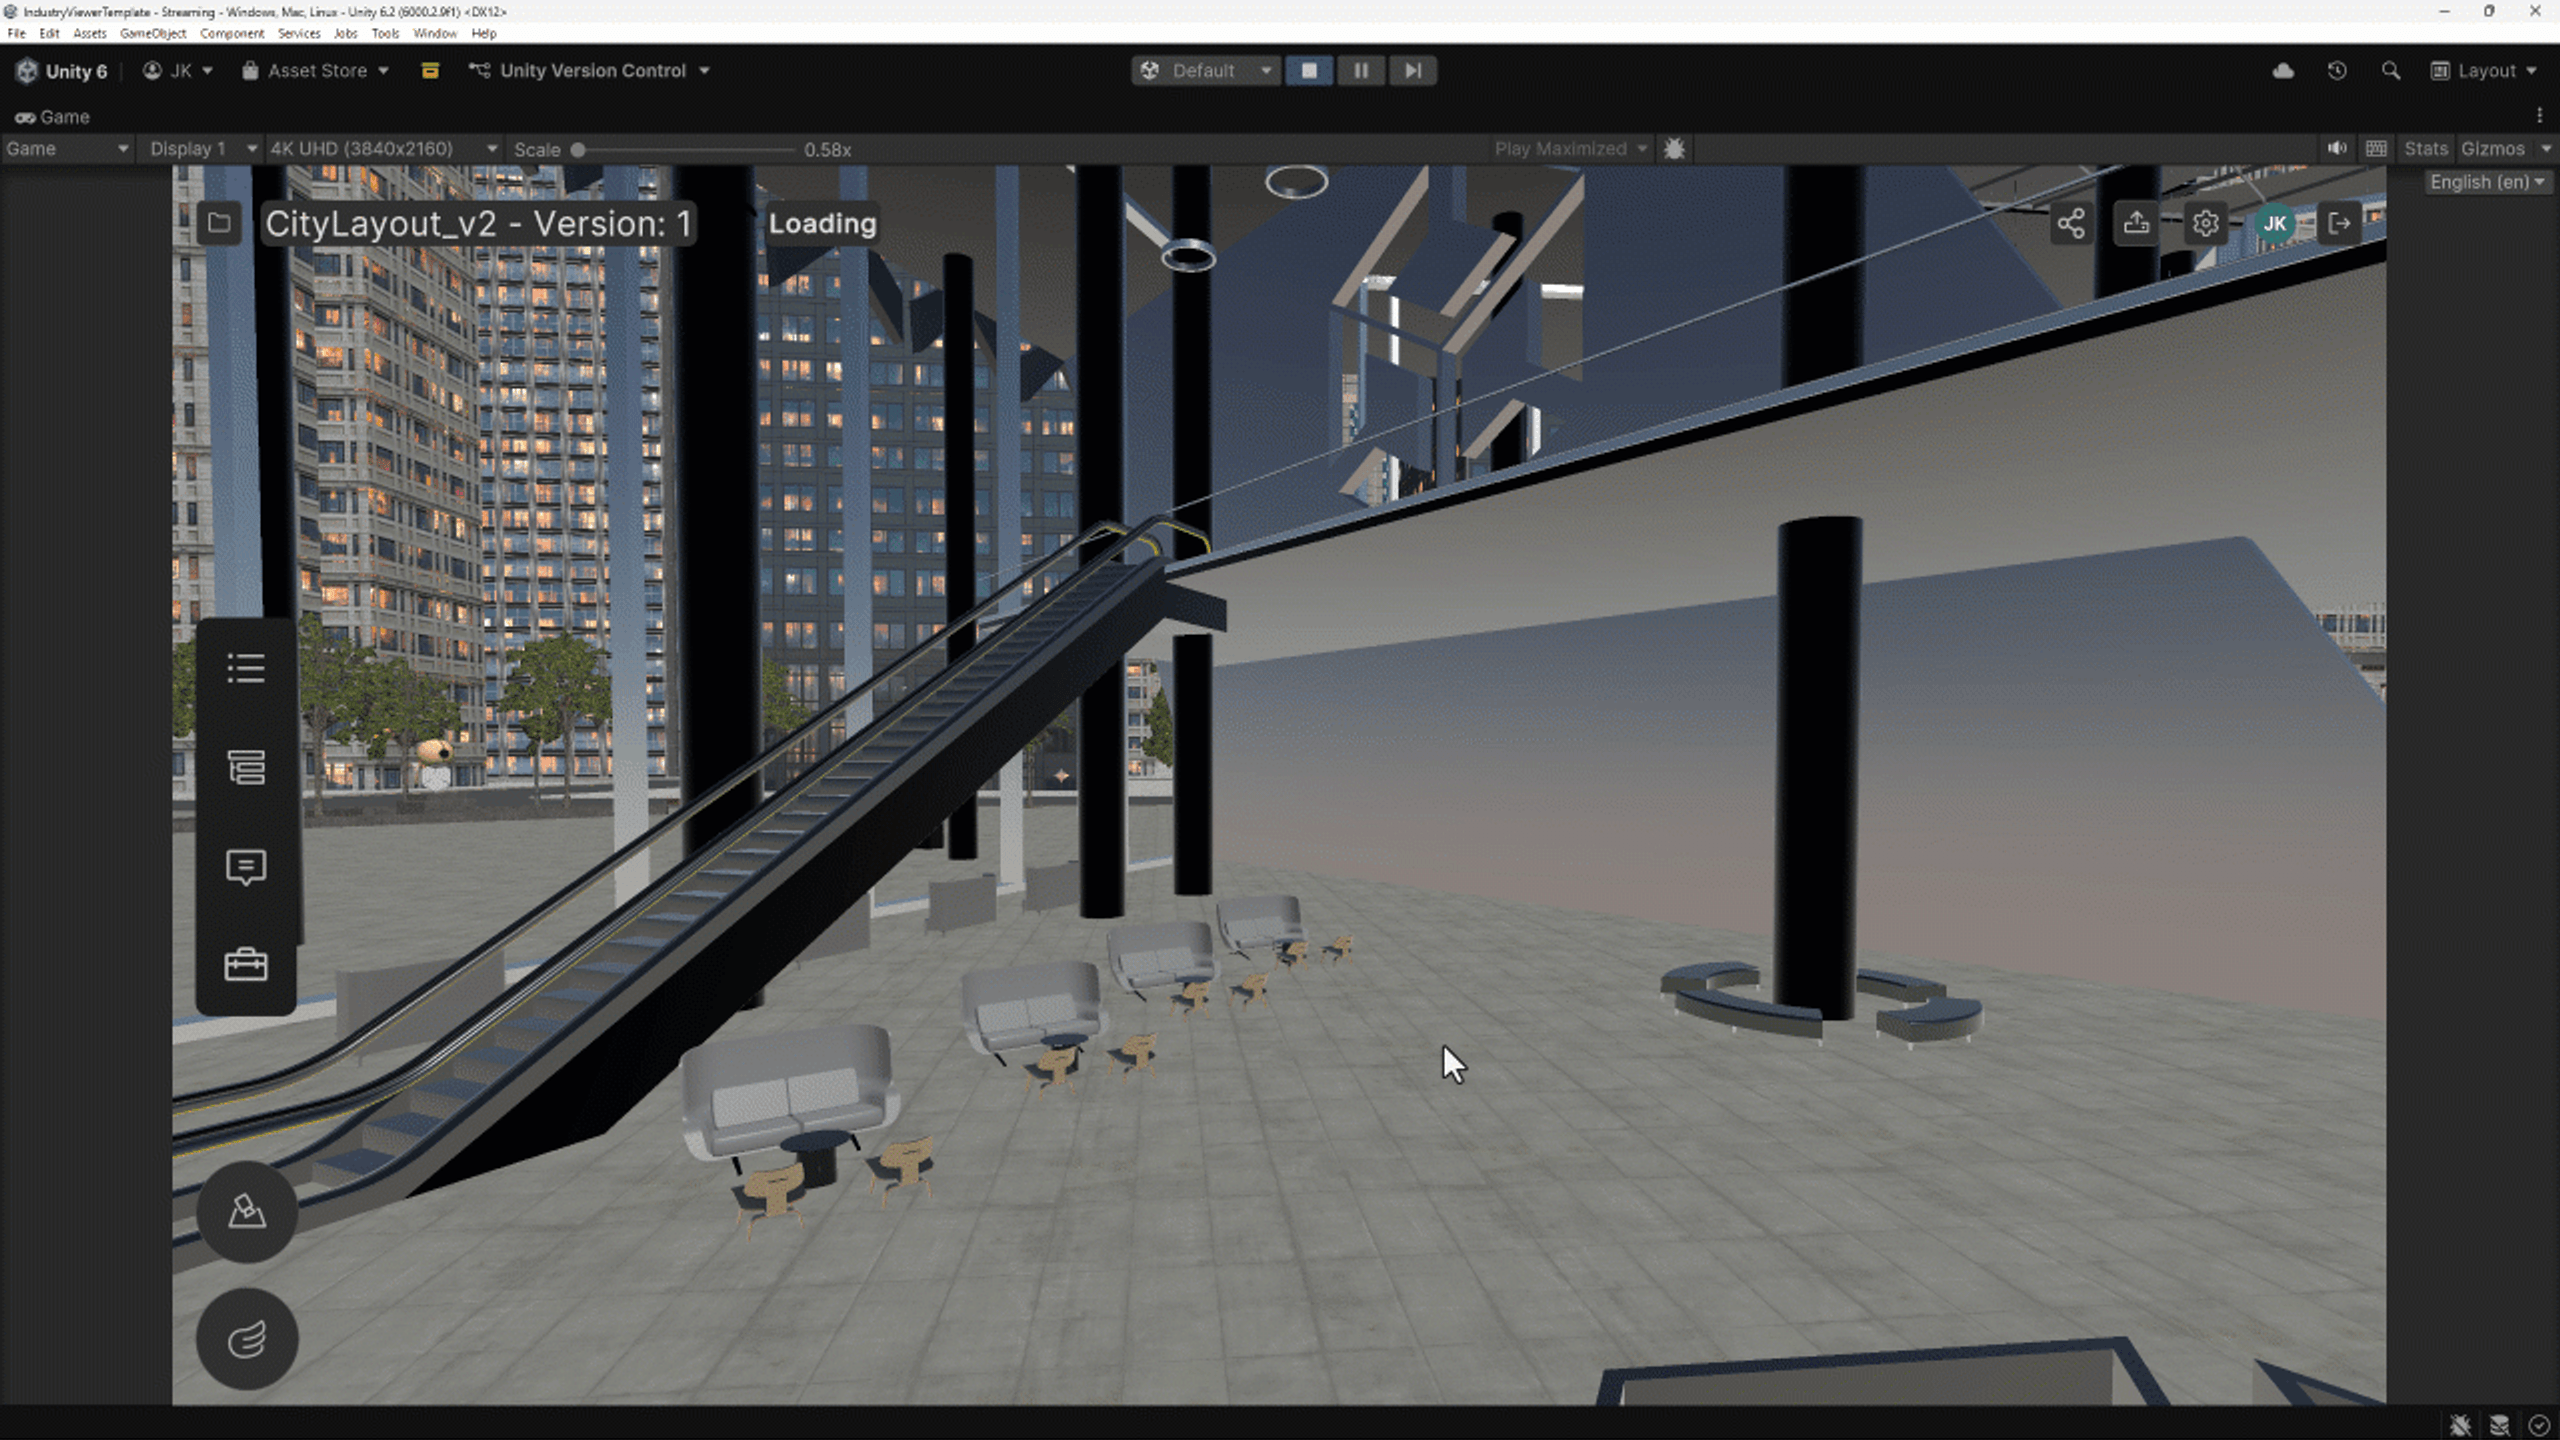2560x1440 pixels.
Task: Step one frame with the step button
Action: click(x=1413, y=71)
